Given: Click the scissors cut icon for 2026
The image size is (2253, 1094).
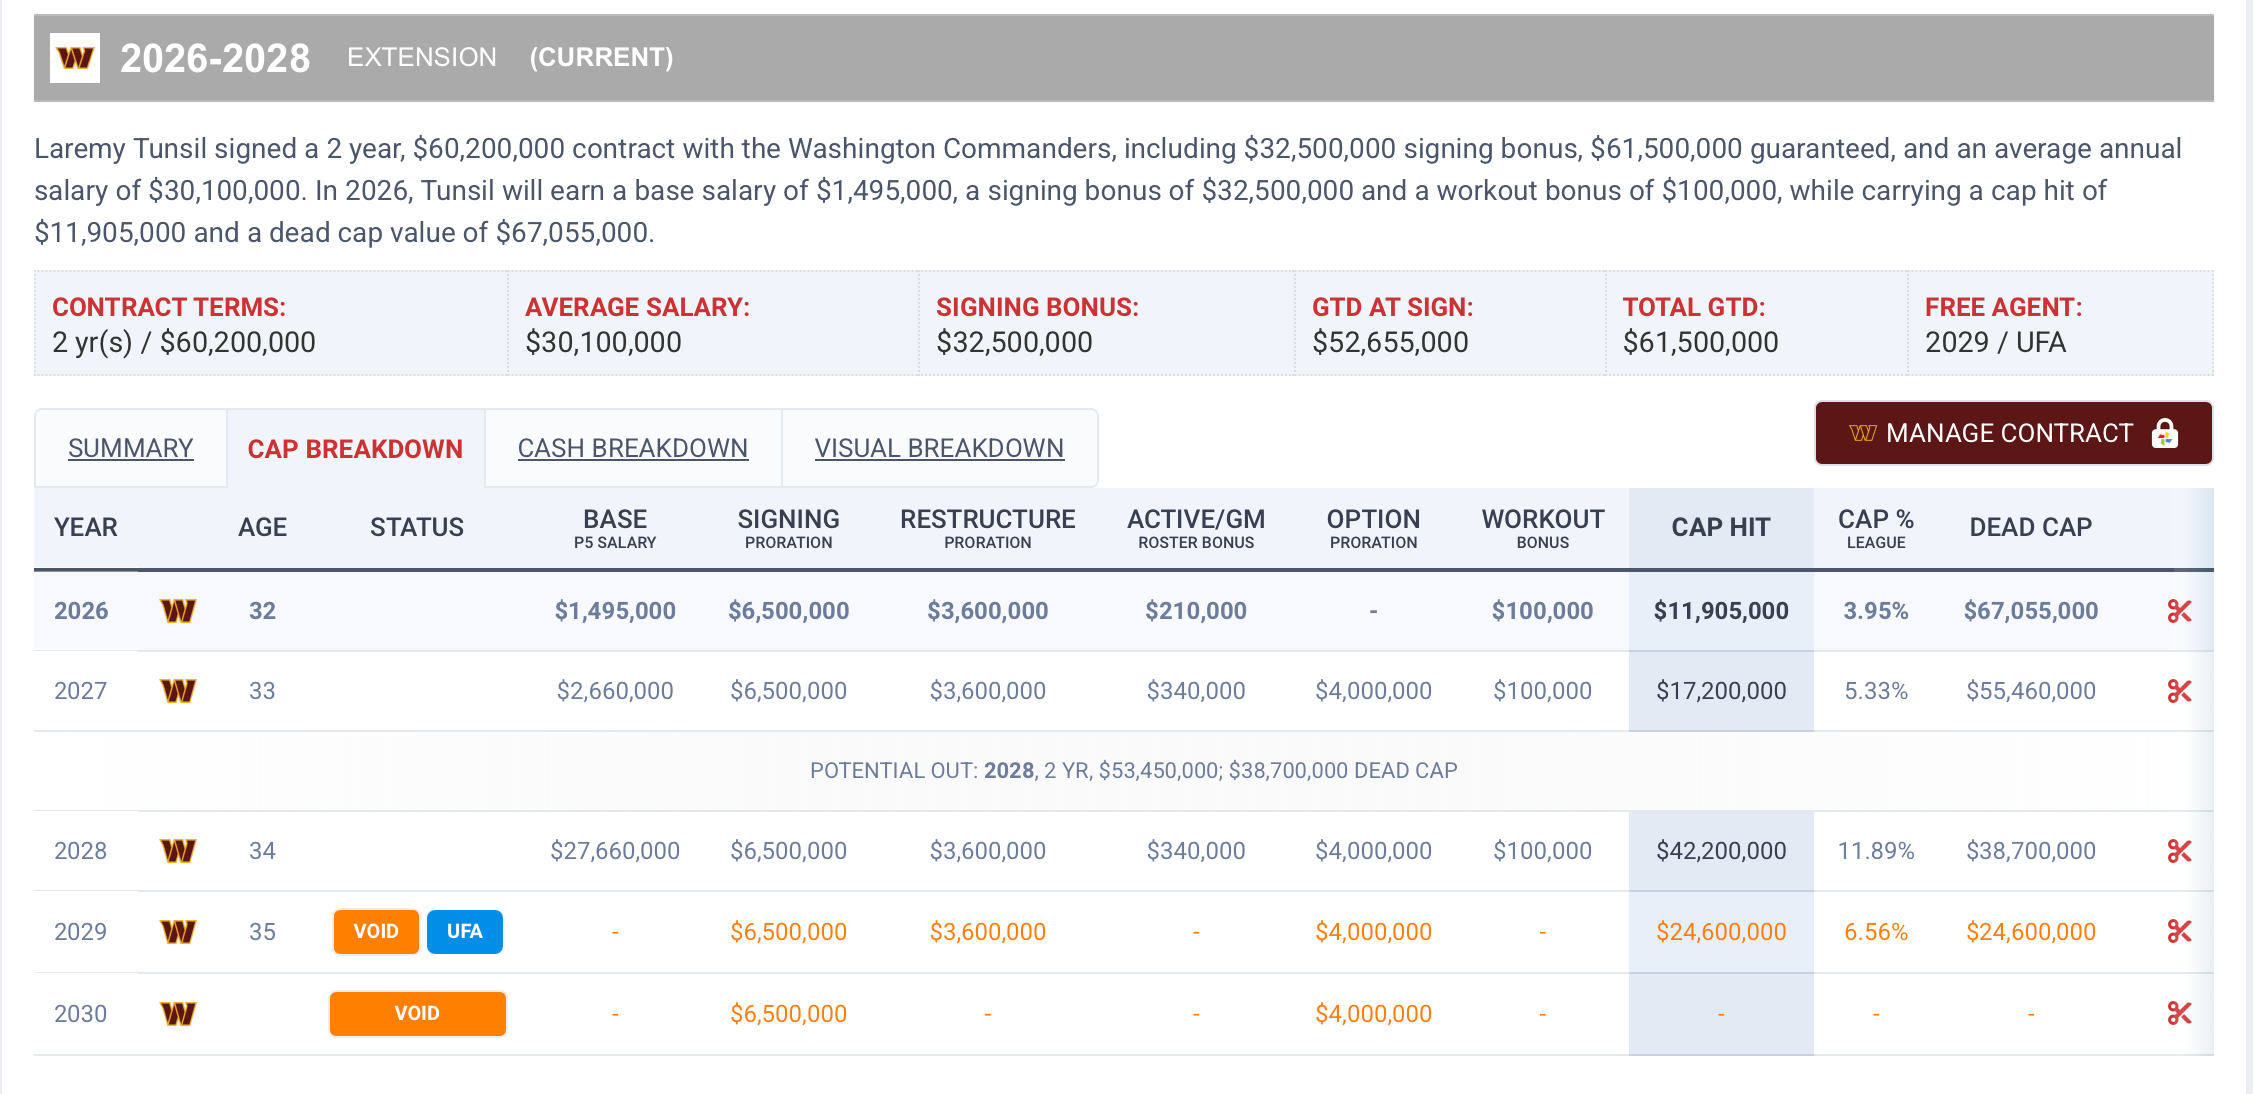Looking at the screenshot, I should [x=2179, y=611].
